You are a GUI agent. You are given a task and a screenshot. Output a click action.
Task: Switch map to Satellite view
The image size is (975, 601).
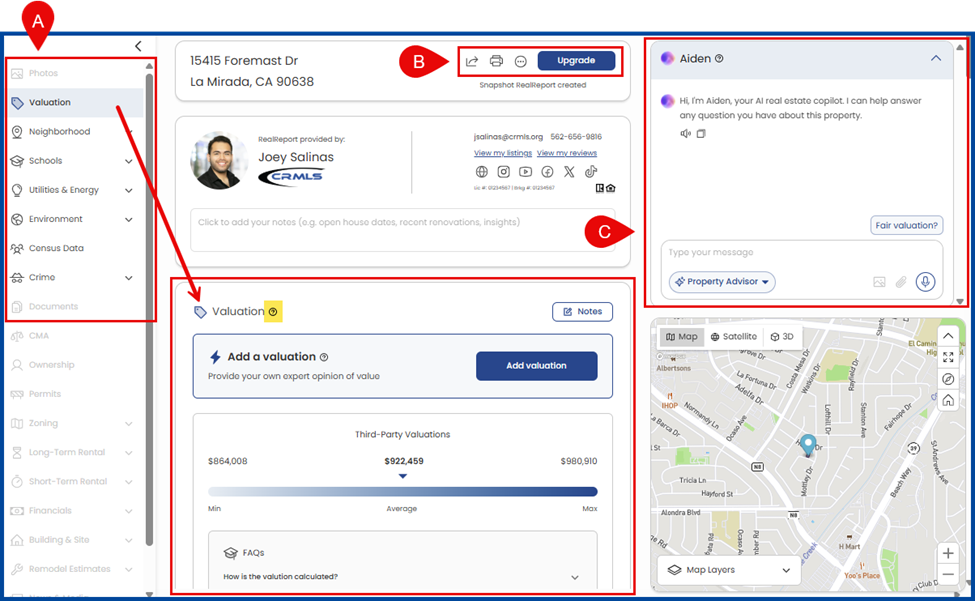[x=734, y=337]
